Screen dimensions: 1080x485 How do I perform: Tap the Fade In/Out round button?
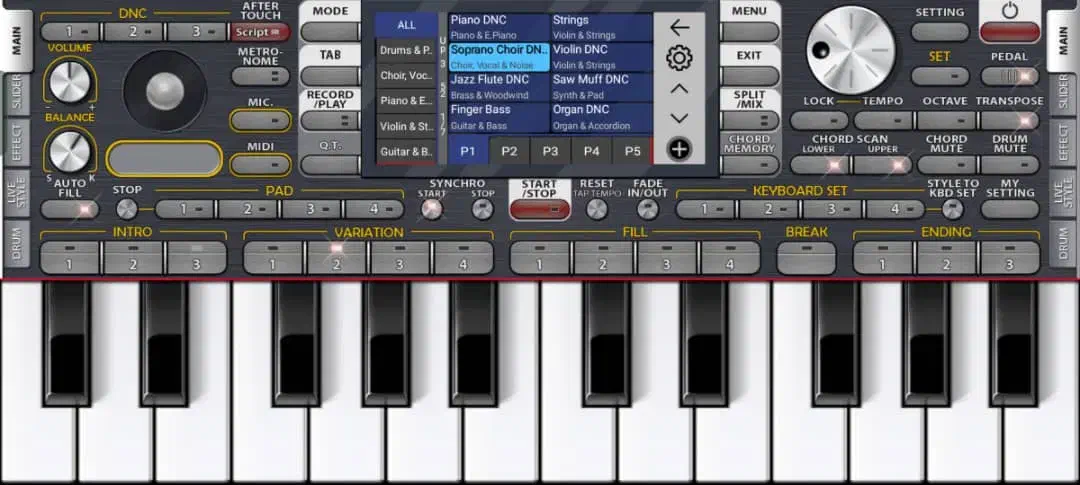pos(648,209)
